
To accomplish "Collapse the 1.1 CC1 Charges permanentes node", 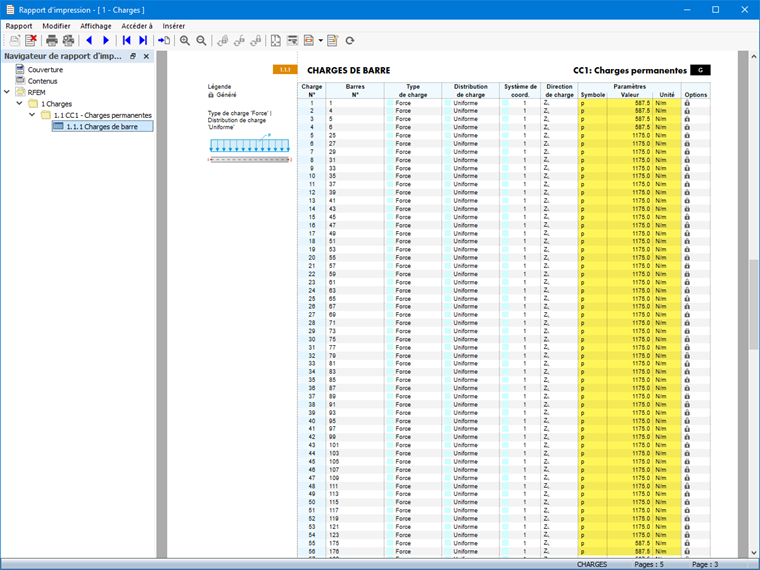I will click(x=32, y=116).
